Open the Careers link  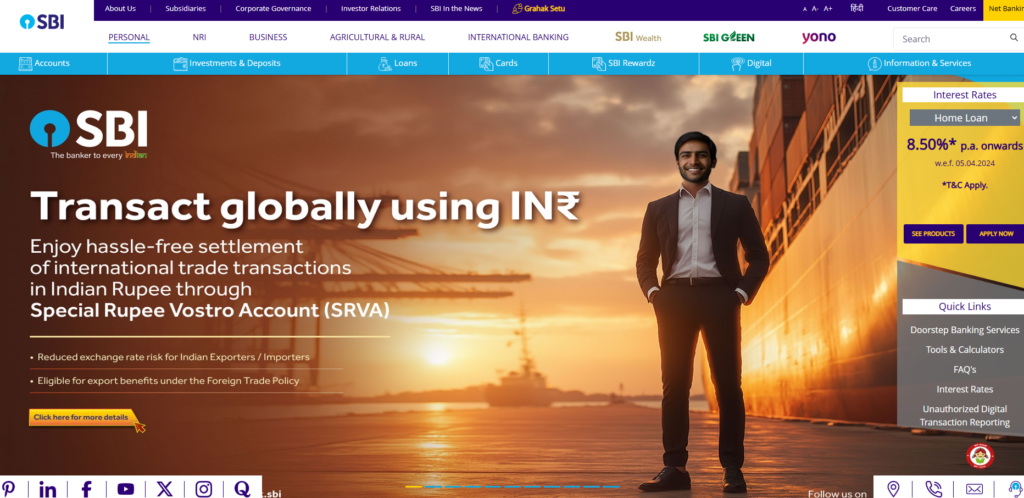[x=963, y=8]
